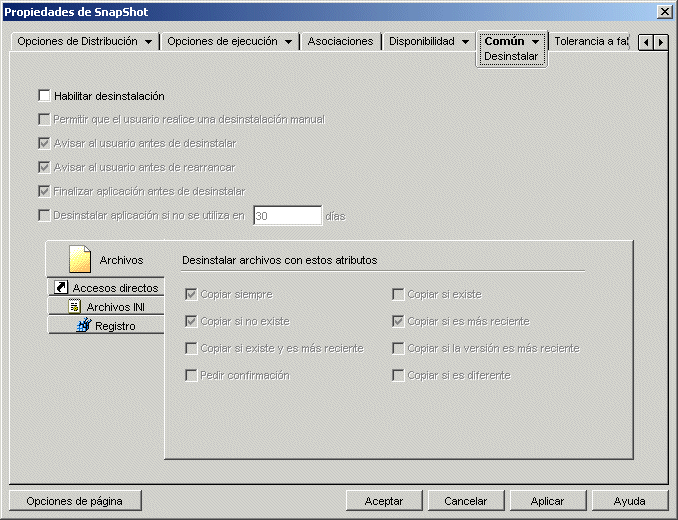Toggle the Pedir confirmación checkbox

pos(191,375)
